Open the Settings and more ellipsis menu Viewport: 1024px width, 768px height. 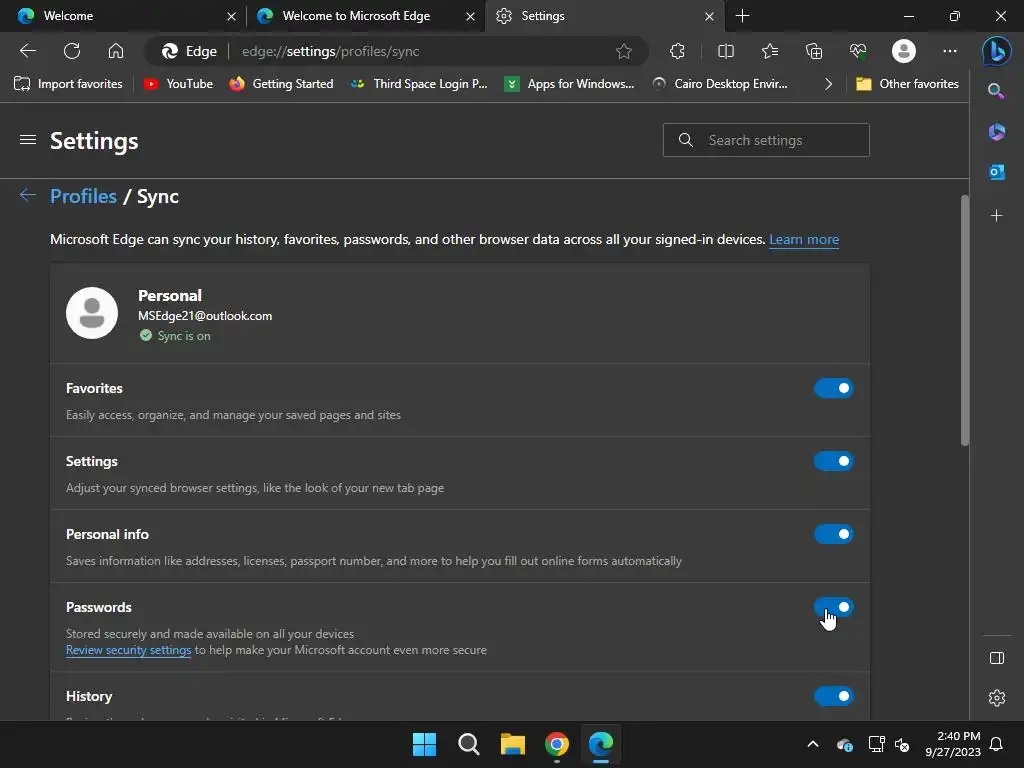tap(950, 51)
